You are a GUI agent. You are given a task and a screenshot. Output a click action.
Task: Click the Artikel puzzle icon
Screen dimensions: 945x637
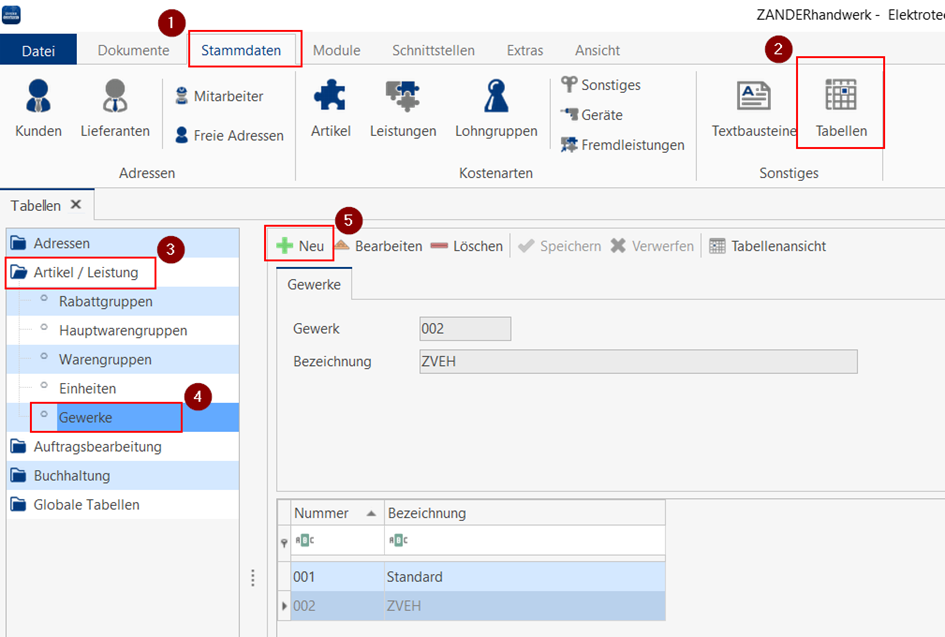(x=330, y=108)
